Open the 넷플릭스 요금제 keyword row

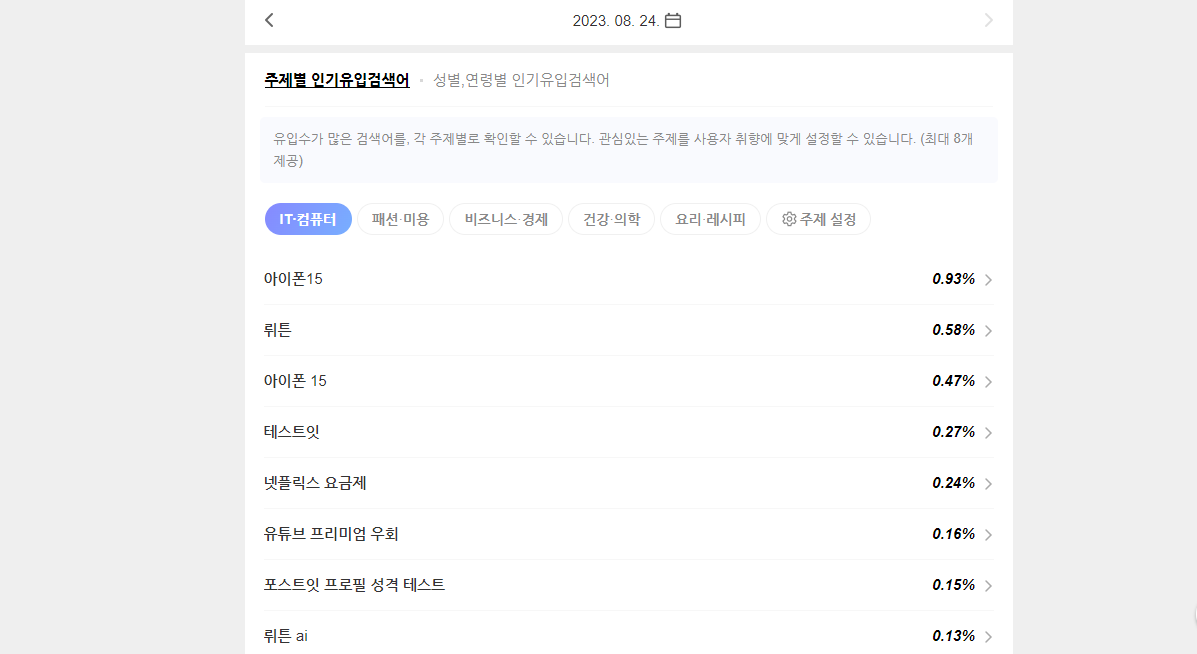pyautogui.click(x=628, y=484)
